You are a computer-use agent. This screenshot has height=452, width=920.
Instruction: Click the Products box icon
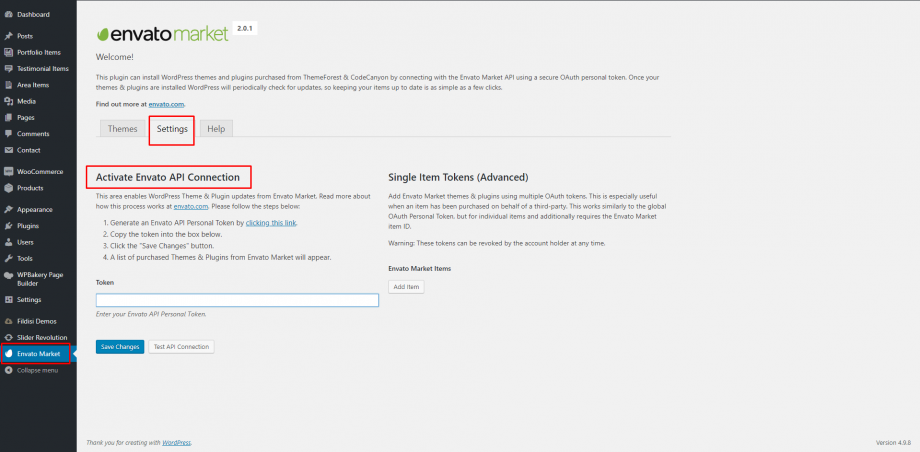[x=9, y=188]
